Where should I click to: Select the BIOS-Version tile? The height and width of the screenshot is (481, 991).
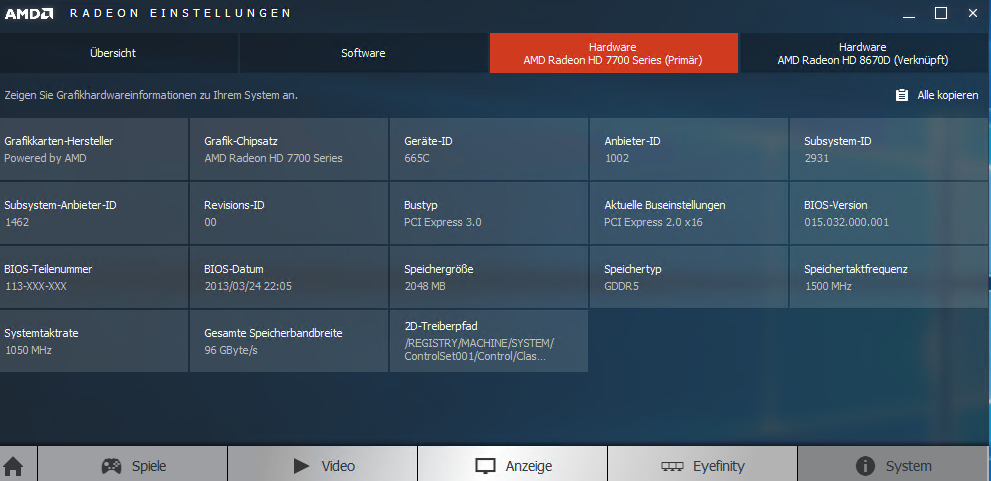point(888,213)
